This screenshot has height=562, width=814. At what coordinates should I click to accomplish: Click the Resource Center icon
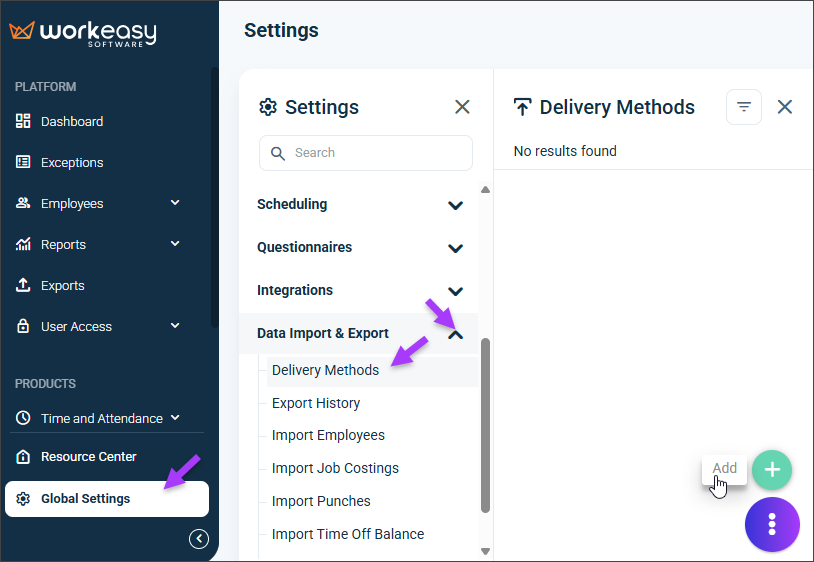[23, 457]
